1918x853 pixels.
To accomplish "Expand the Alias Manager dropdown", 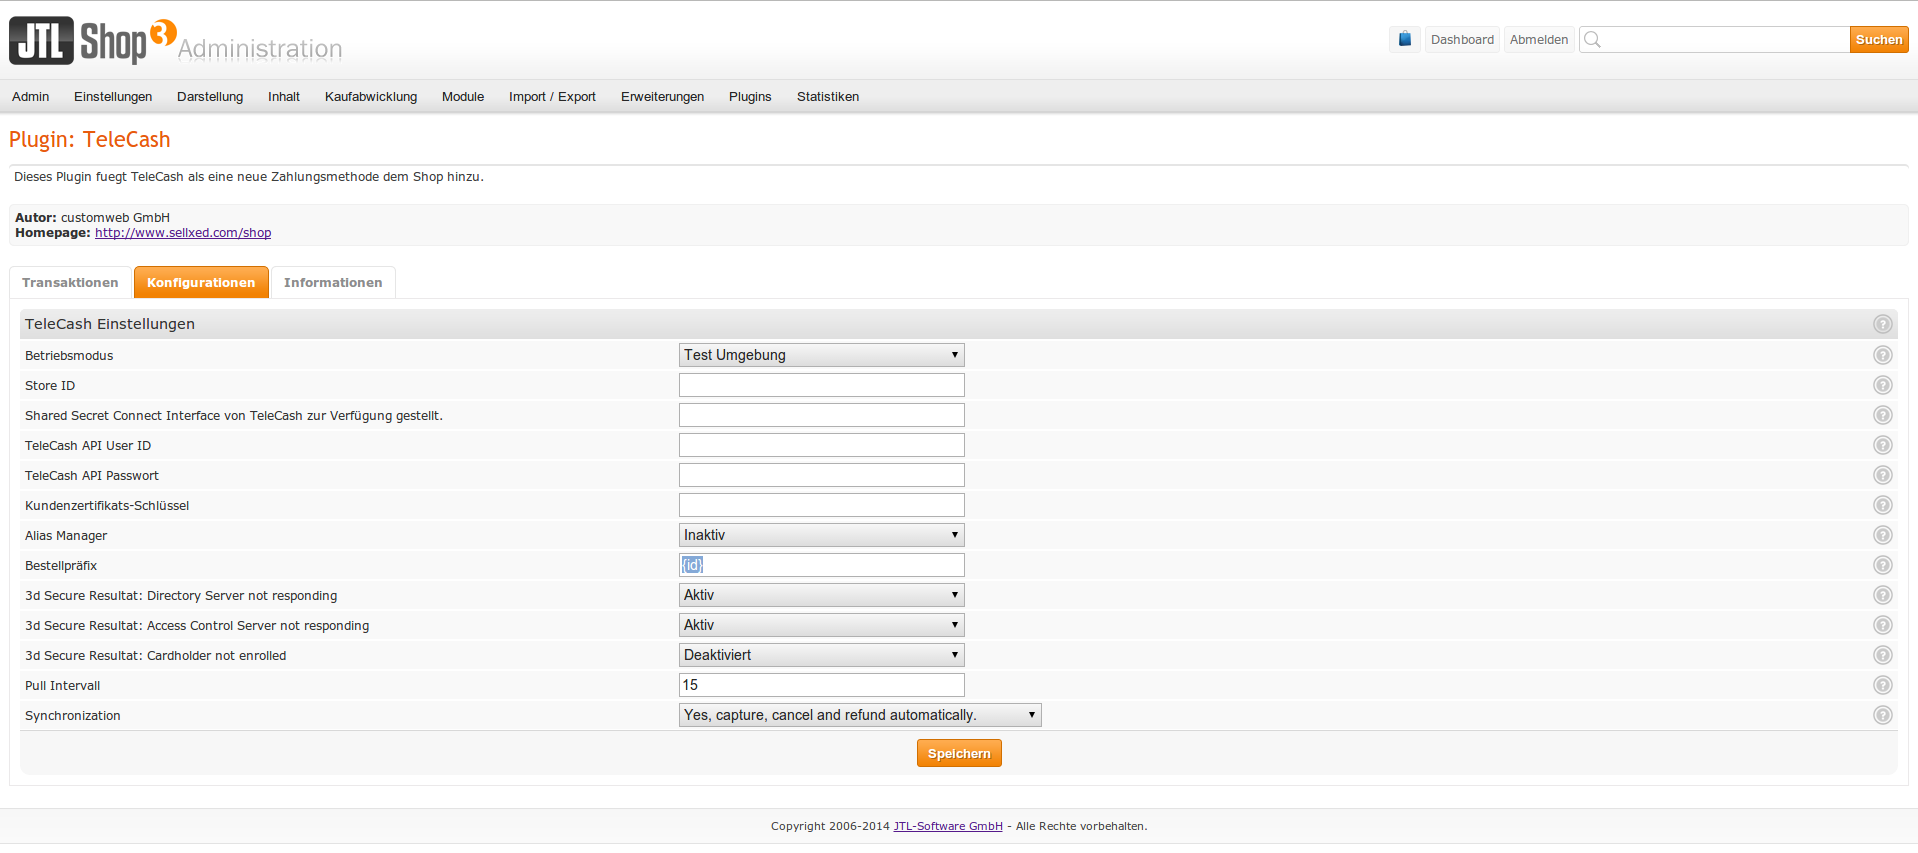I will coord(821,535).
